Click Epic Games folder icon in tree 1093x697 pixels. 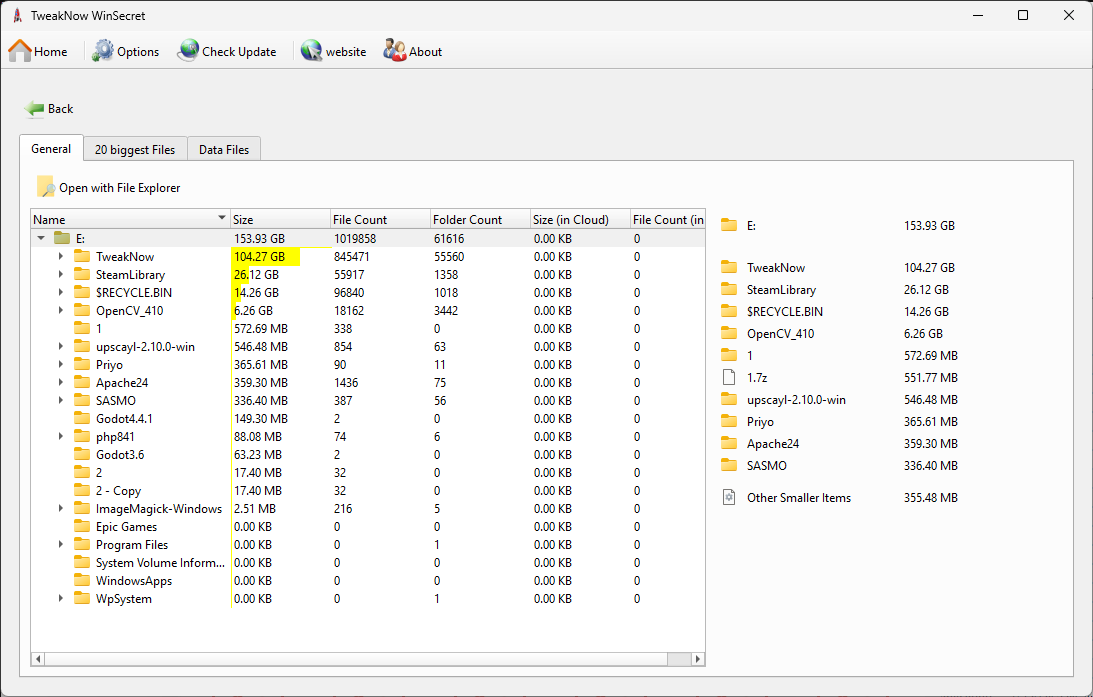(82, 526)
